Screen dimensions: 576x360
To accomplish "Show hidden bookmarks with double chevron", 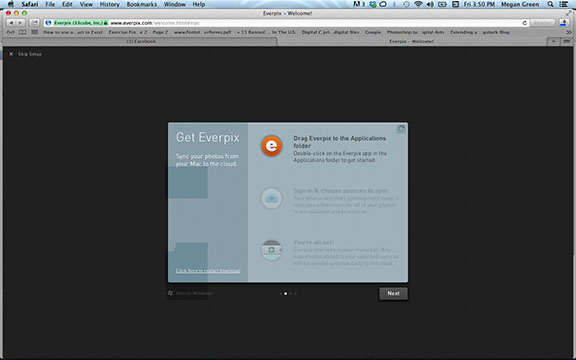I will click(x=569, y=32).
